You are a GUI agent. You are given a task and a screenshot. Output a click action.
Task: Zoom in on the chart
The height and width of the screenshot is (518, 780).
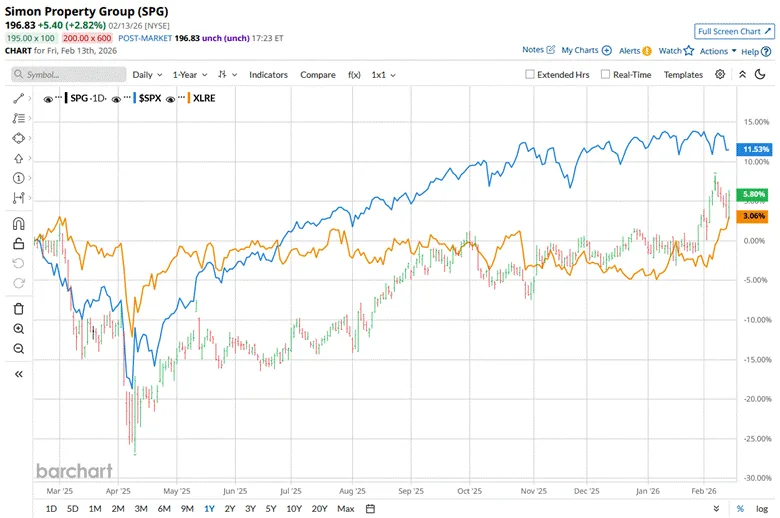(x=18, y=329)
